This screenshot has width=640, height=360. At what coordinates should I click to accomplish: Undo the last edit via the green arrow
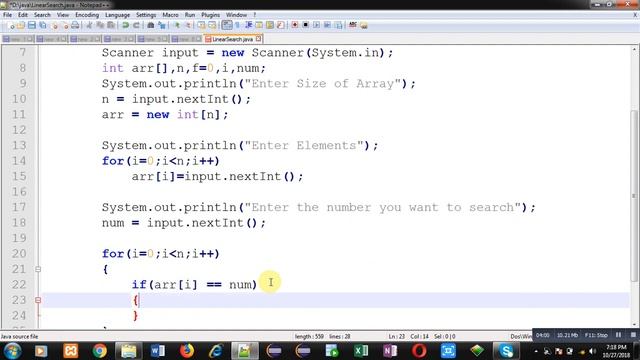click(x=125, y=25)
